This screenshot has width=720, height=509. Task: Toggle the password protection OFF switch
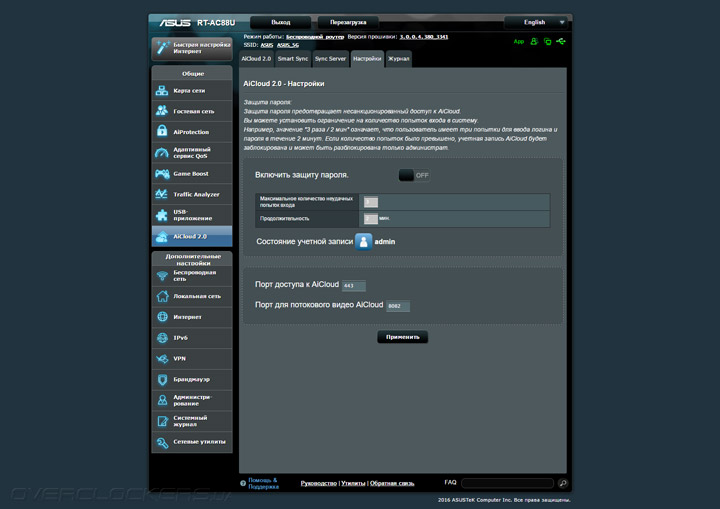point(414,175)
